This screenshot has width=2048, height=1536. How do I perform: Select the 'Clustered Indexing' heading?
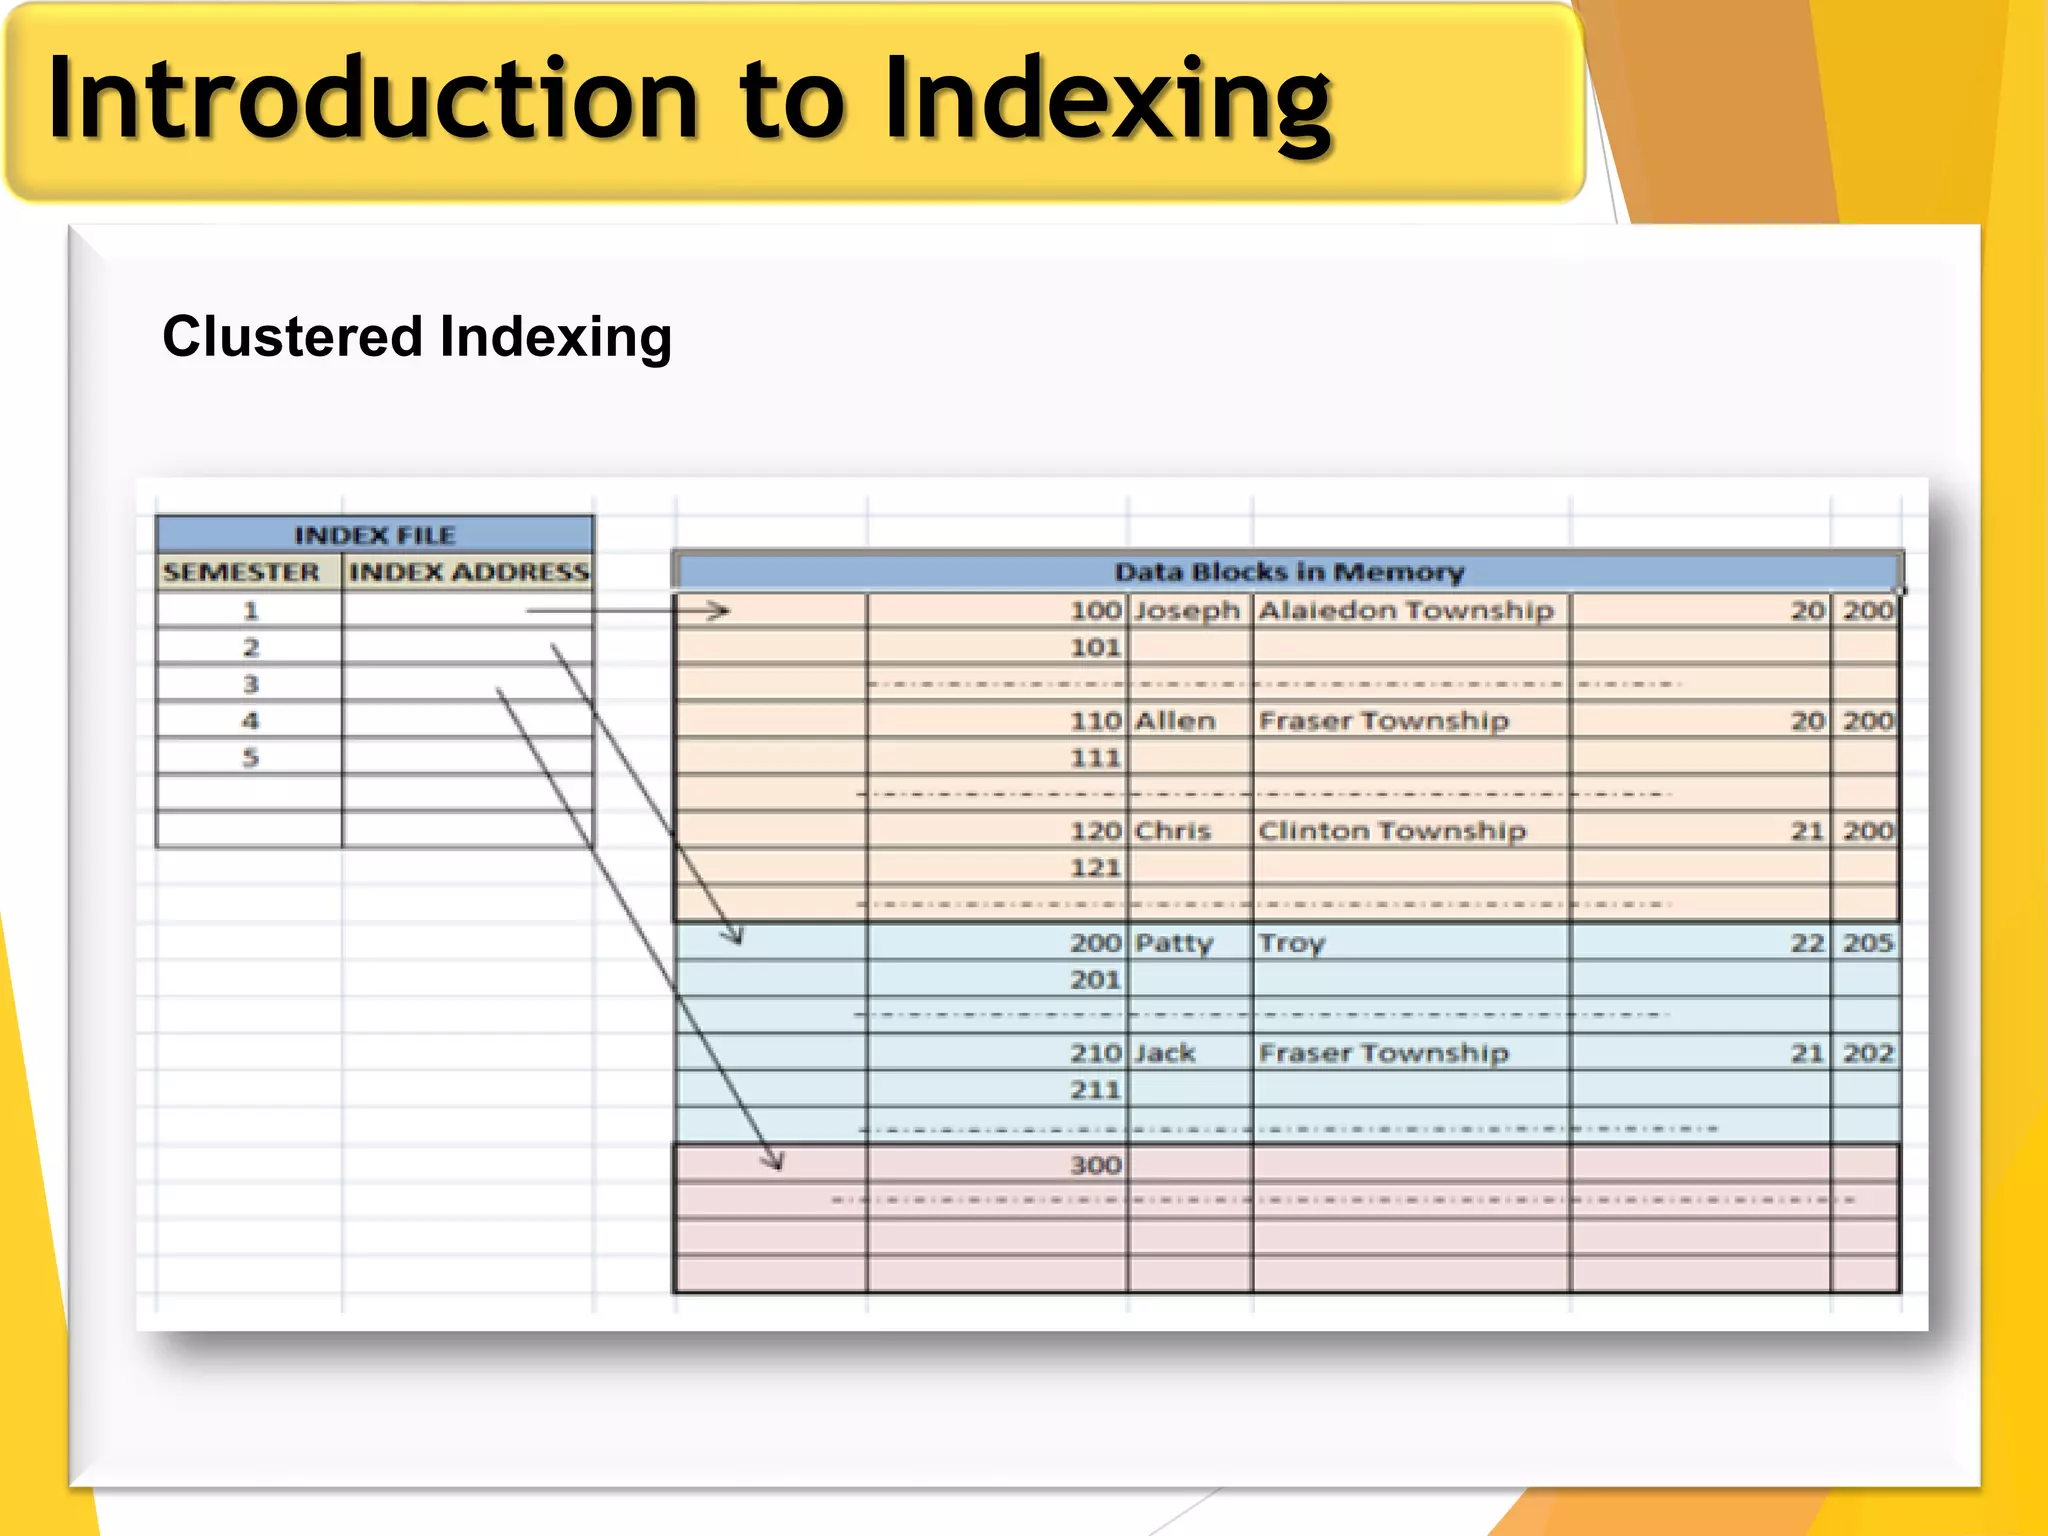[x=417, y=337]
